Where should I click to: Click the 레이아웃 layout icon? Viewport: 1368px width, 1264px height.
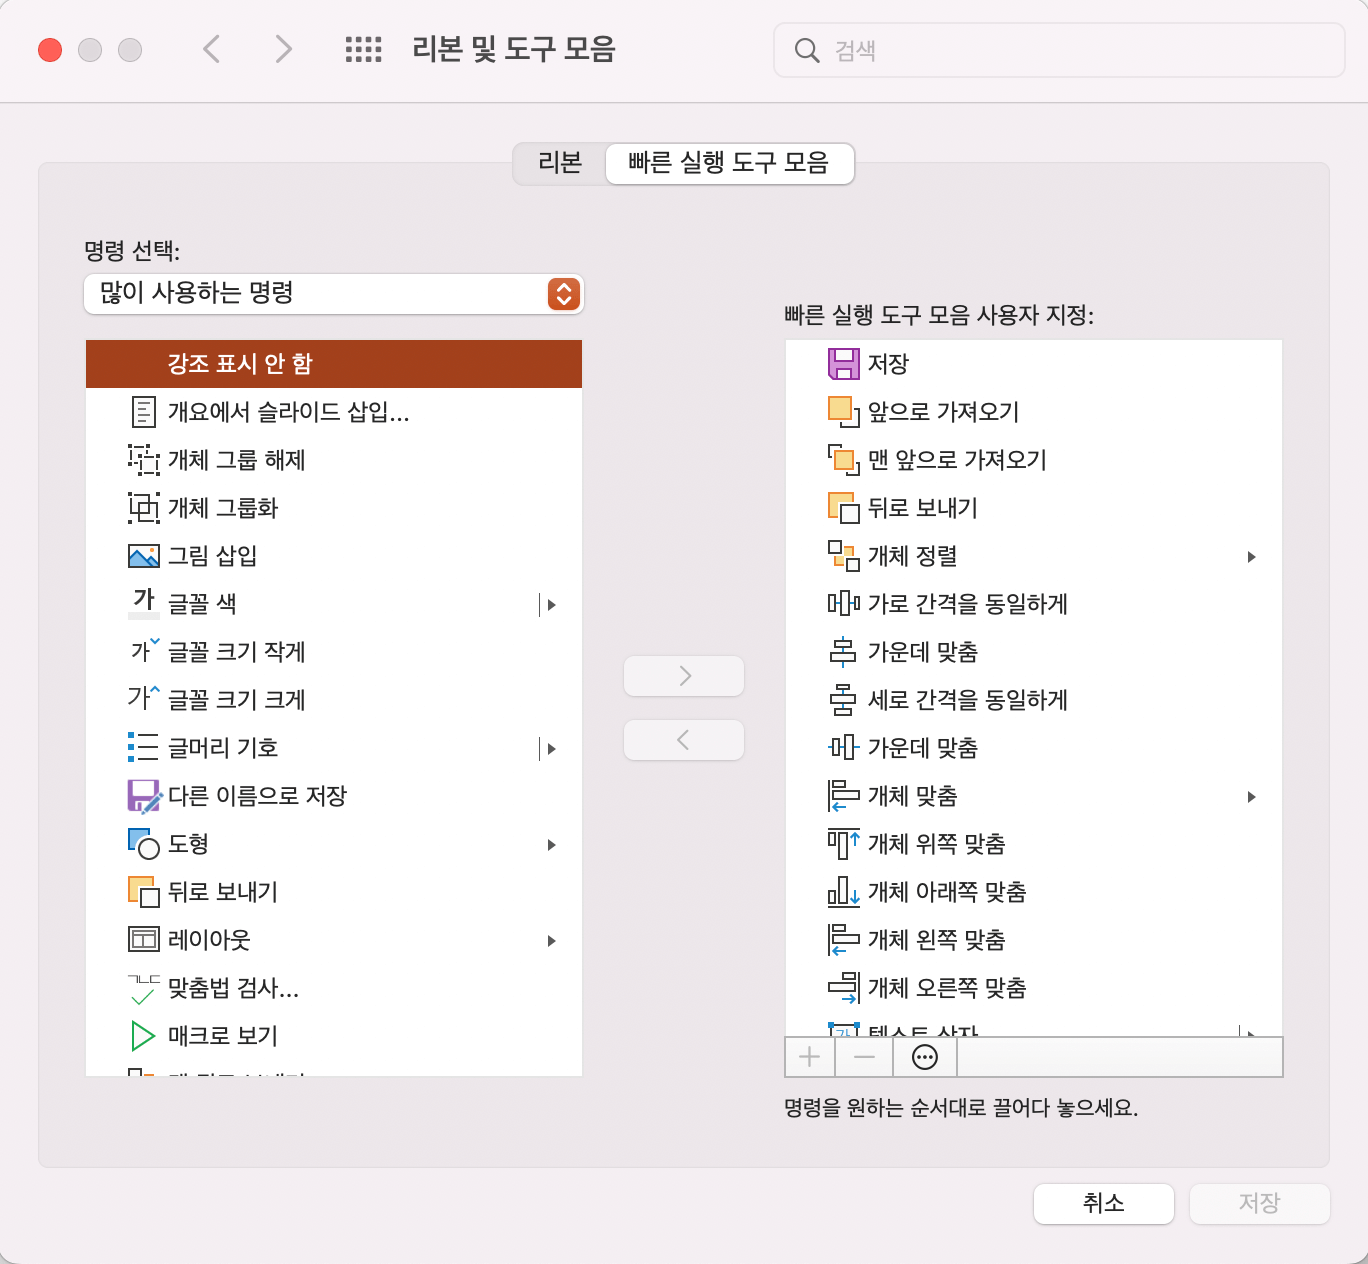pos(143,940)
